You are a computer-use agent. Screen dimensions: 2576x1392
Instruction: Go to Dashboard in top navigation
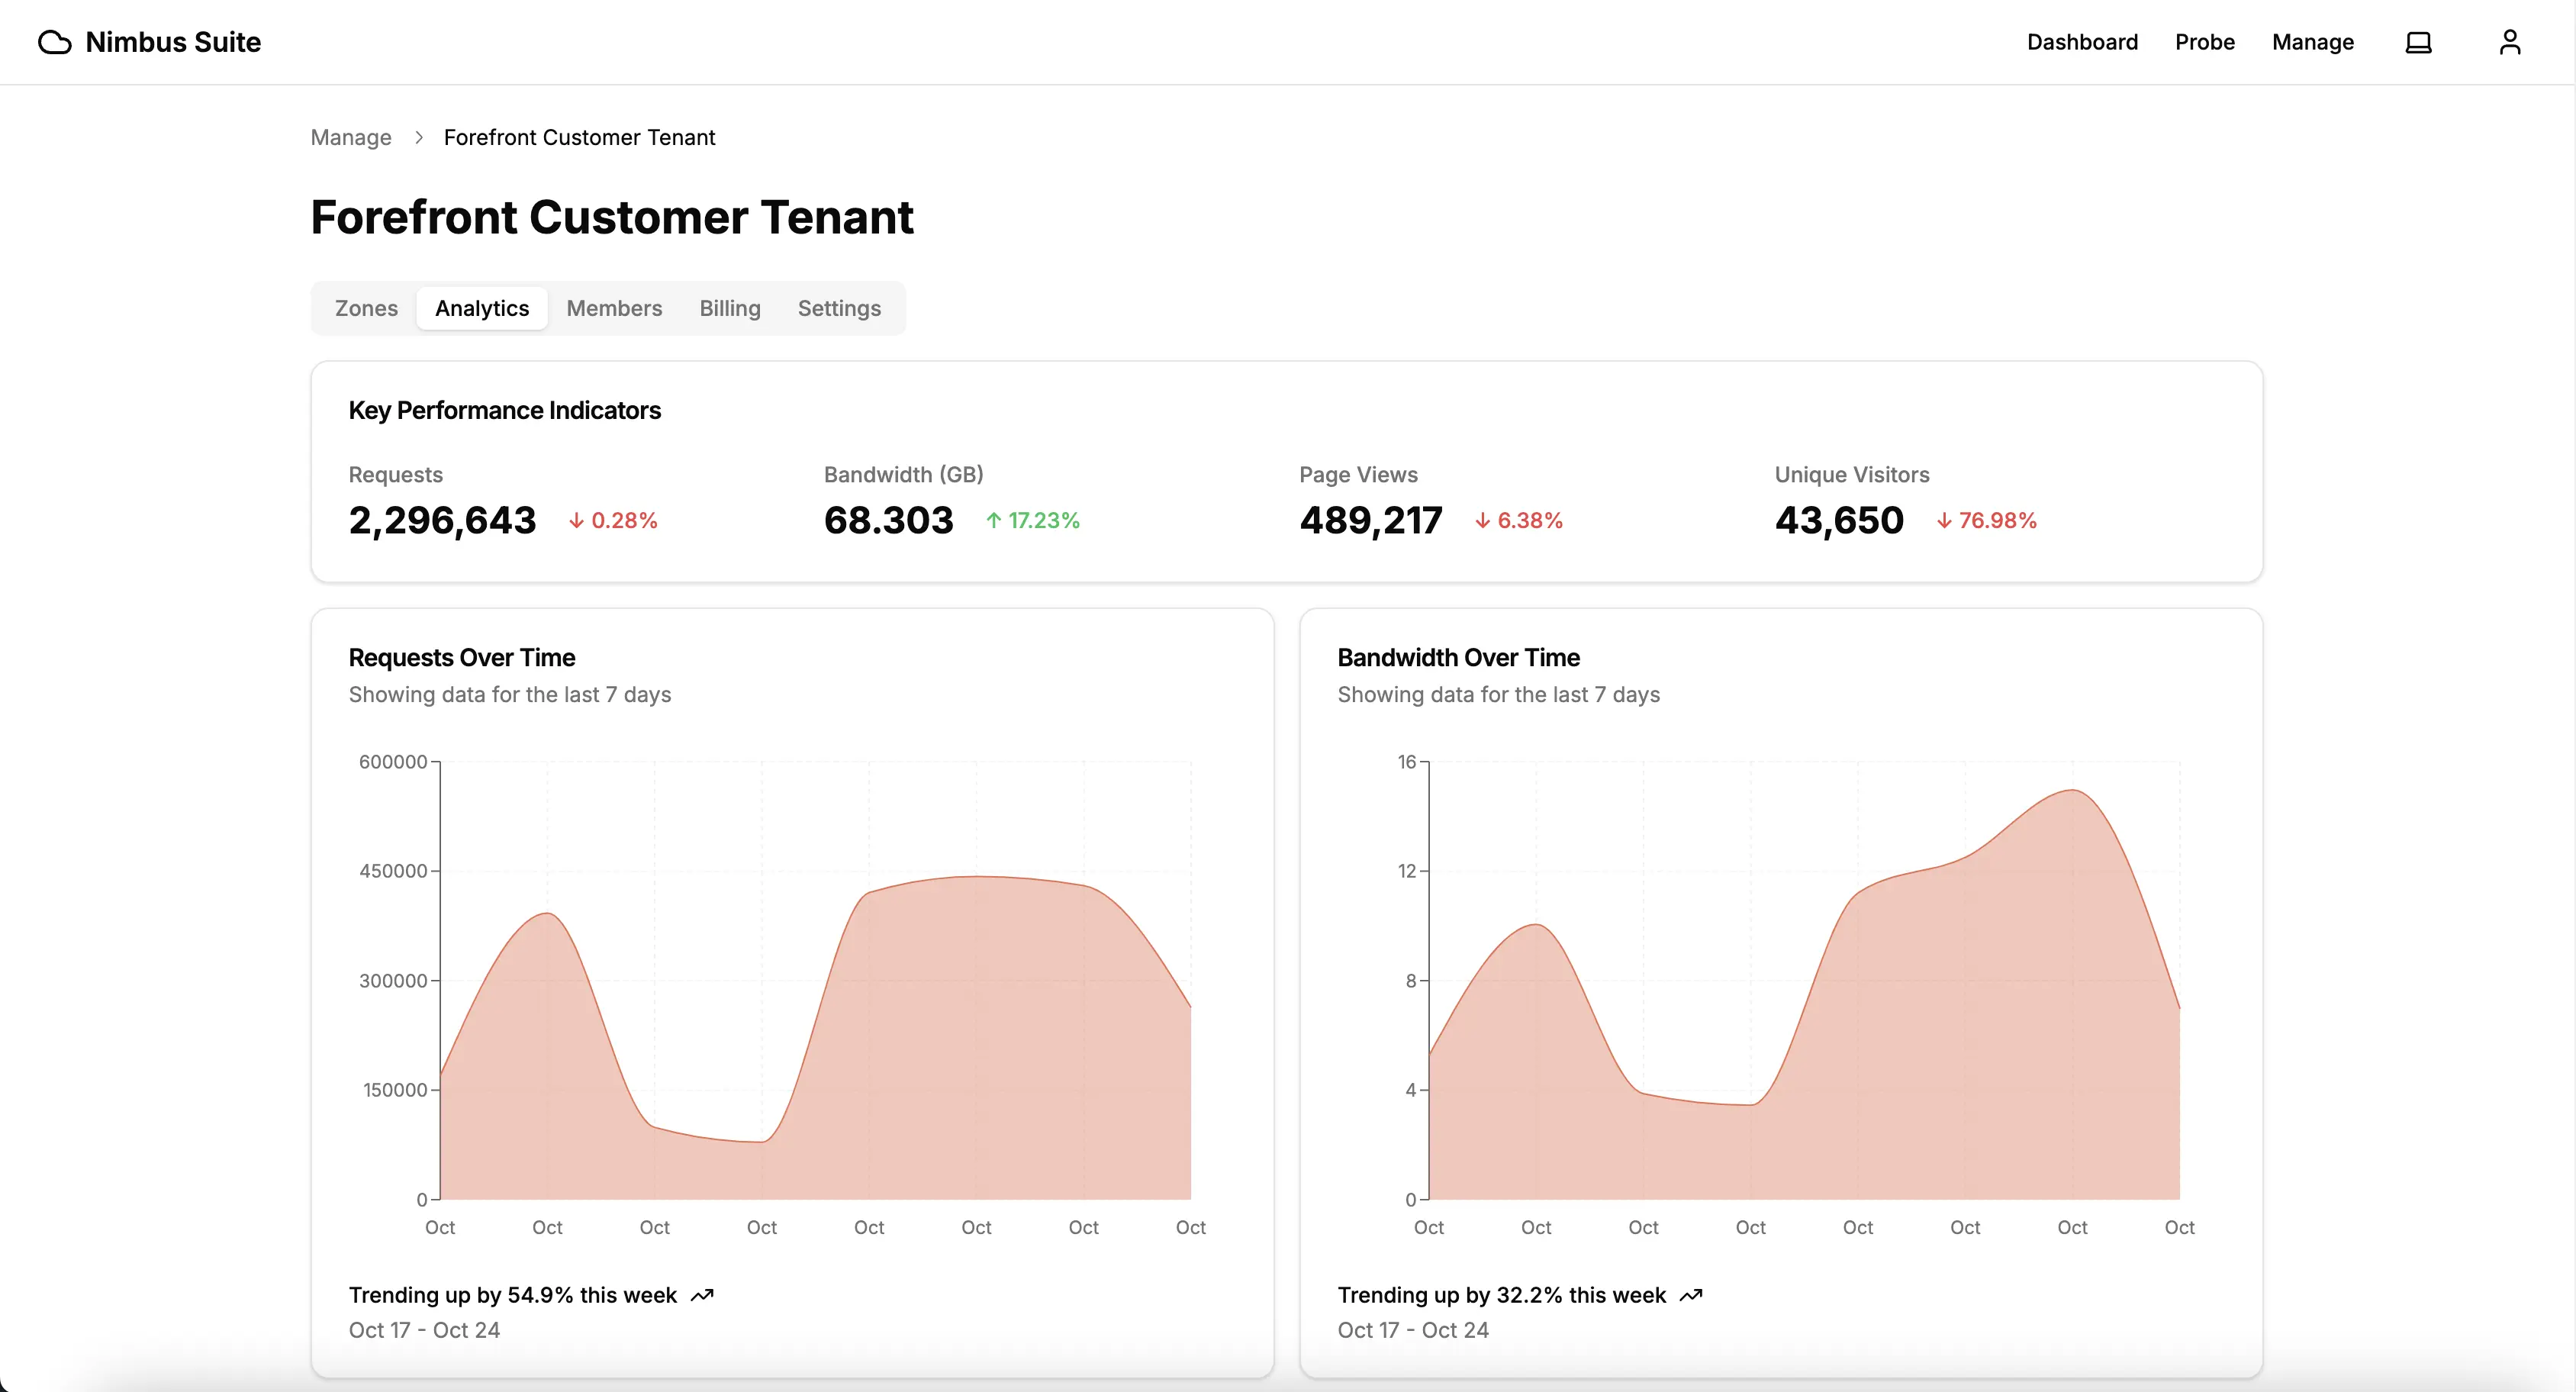[2082, 42]
